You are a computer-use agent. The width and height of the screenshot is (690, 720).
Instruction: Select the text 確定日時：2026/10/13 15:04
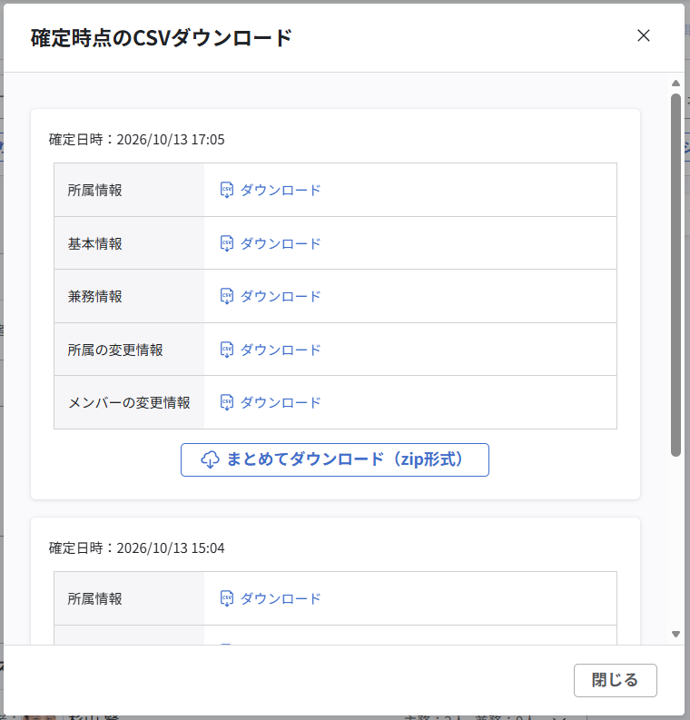(x=137, y=548)
